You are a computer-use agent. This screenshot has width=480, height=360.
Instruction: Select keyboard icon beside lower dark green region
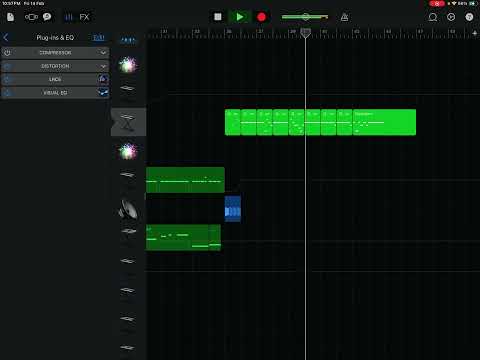point(128,231)
